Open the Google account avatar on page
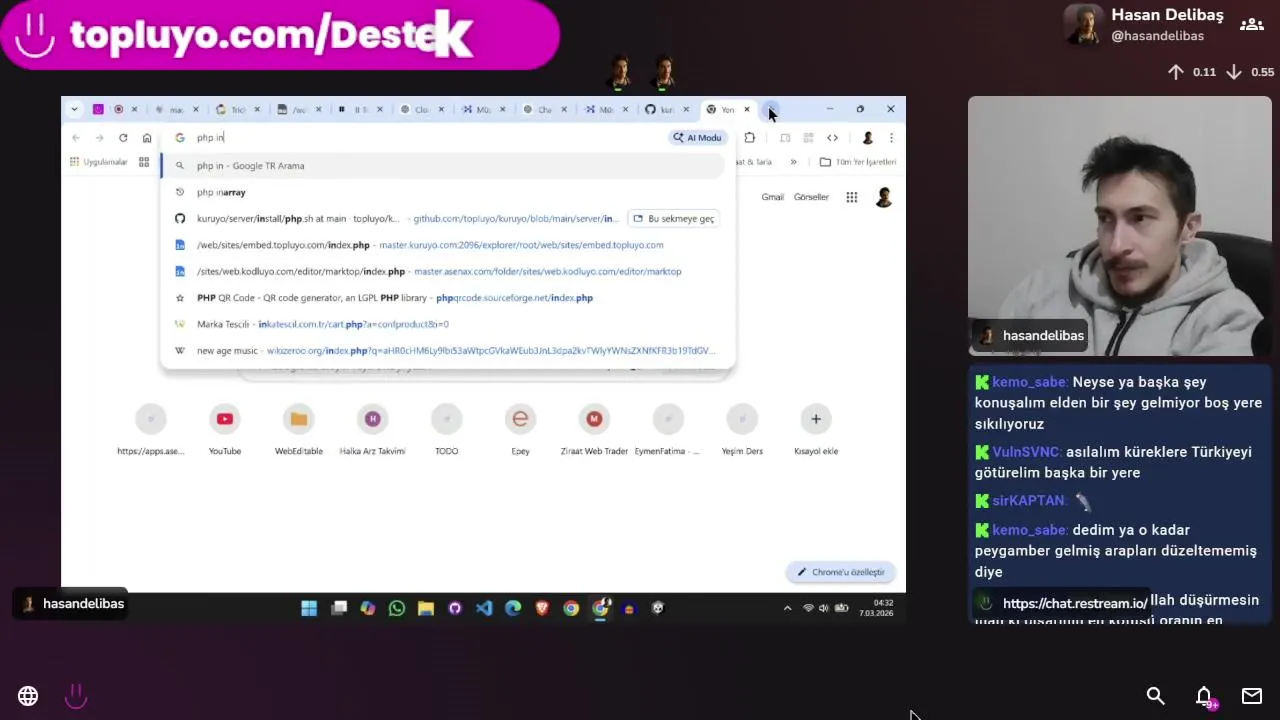Viewport: 1280px width, 720px height. pyautogui.click(x=883, y=197)
